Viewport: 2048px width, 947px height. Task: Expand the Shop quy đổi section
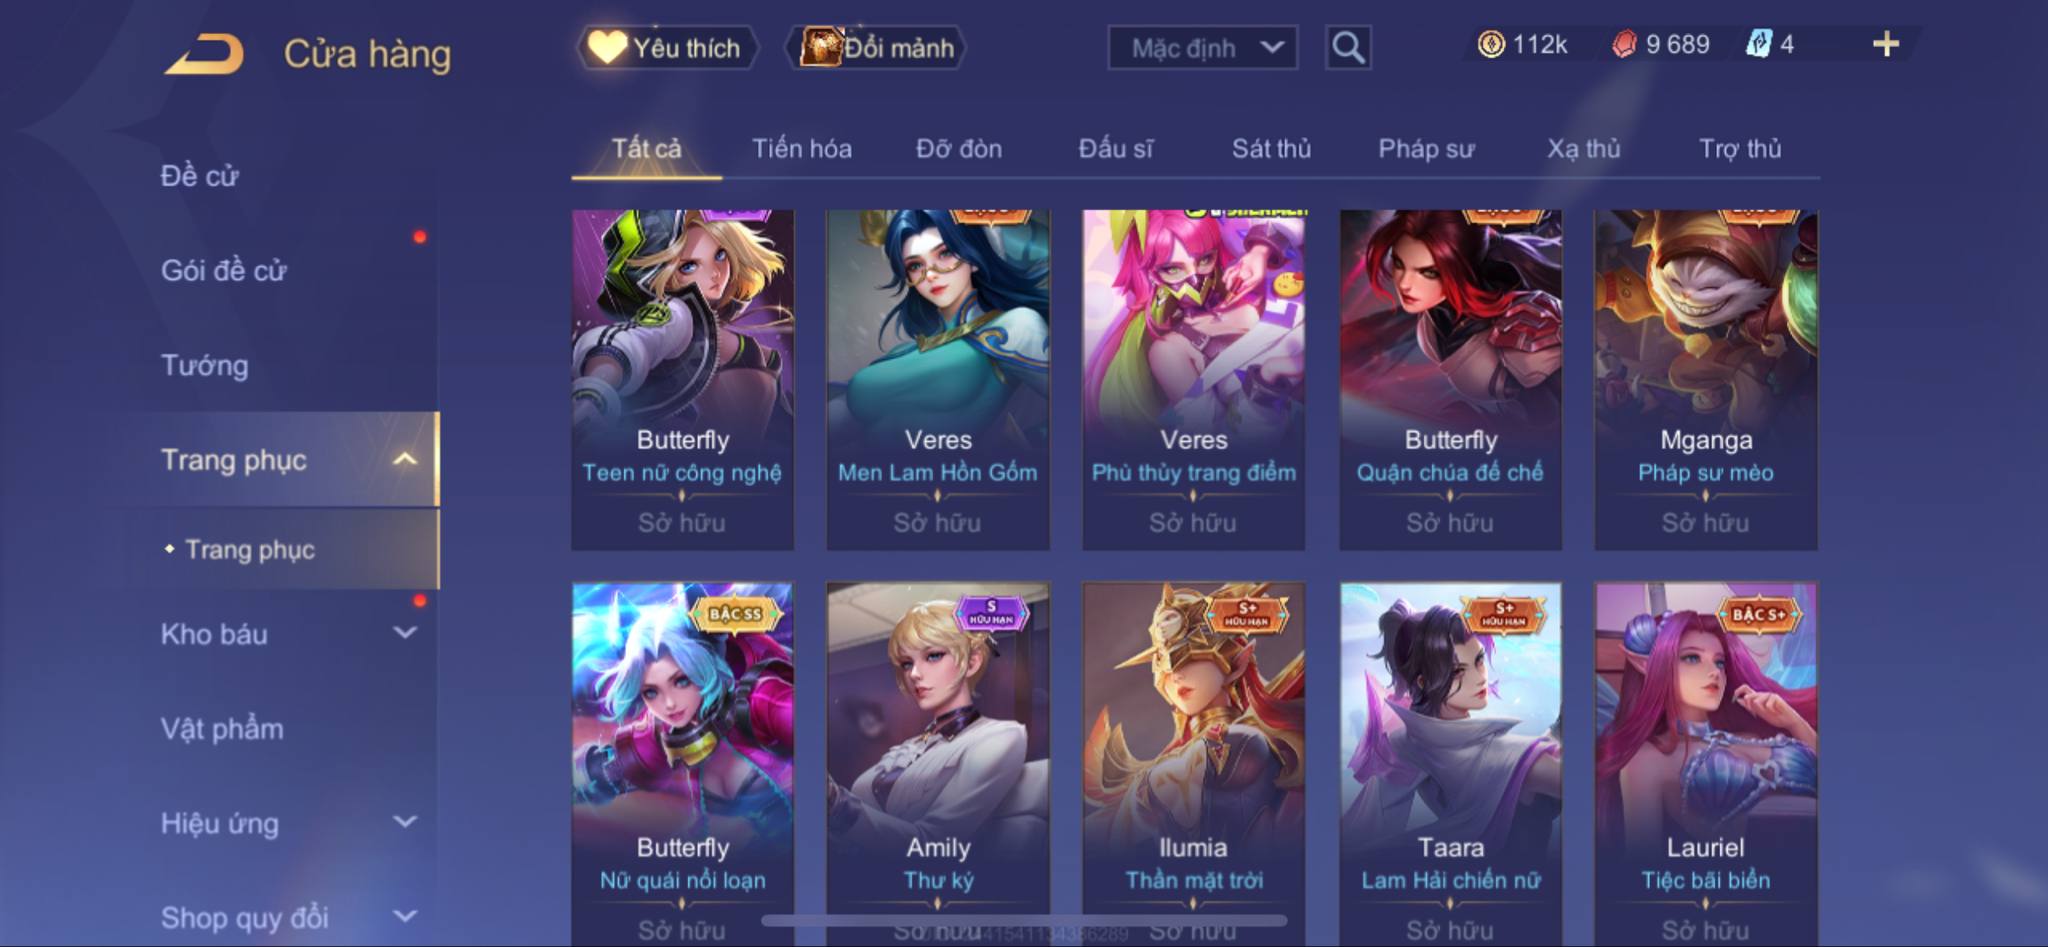(405, 916)
